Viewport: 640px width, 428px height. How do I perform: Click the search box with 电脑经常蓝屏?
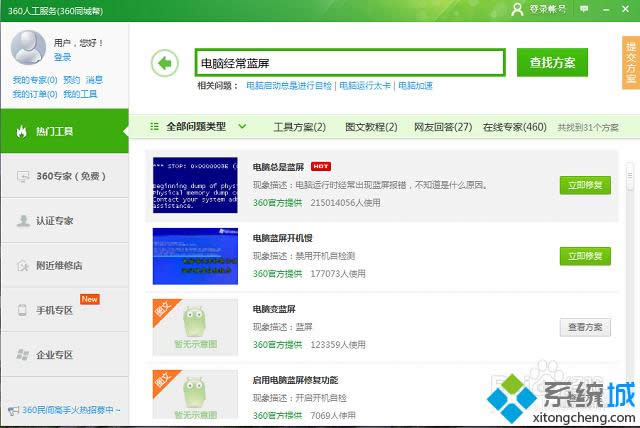[349, 63]
